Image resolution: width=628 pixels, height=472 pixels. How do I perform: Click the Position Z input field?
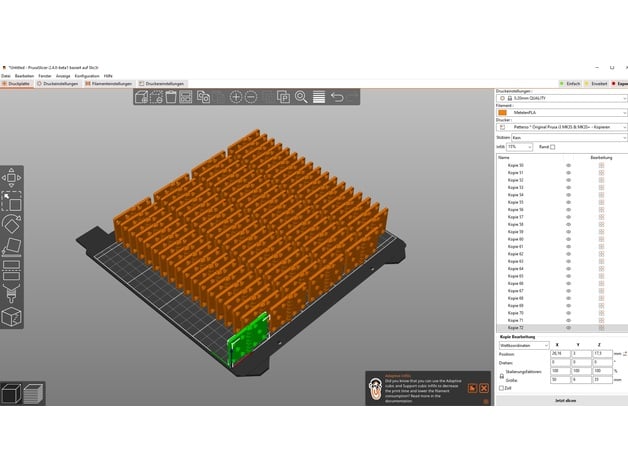(602, 354)
